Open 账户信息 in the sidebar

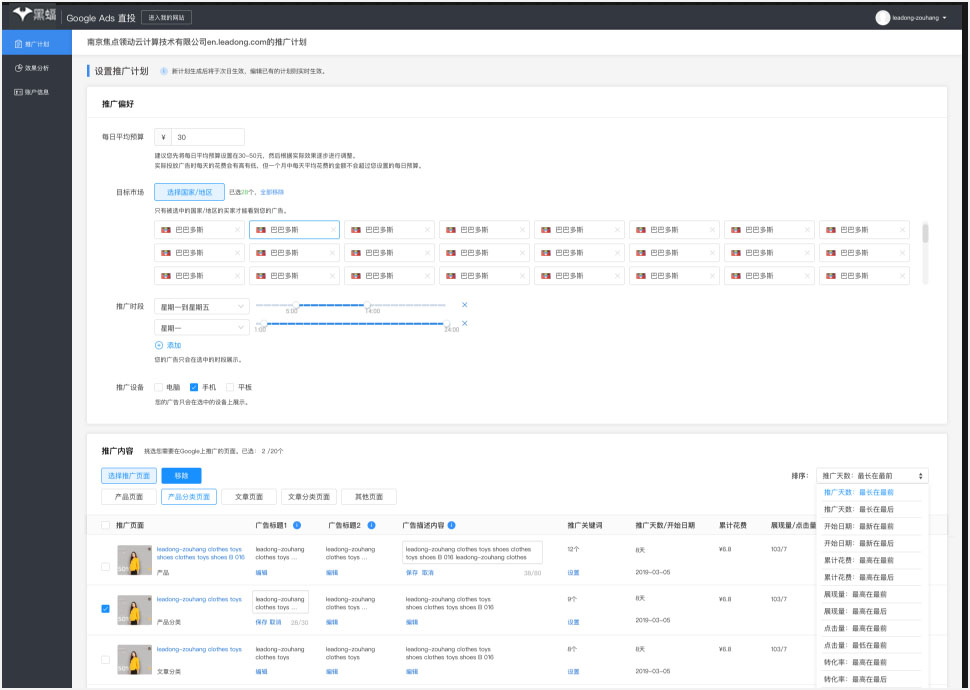36,92
